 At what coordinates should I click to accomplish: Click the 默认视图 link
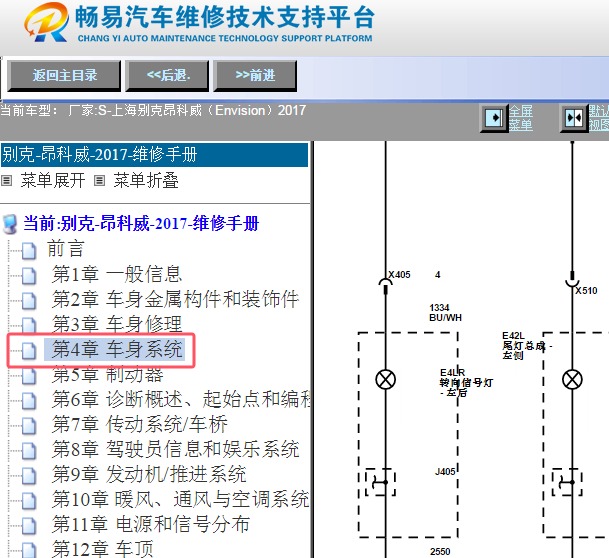point(599,118)
